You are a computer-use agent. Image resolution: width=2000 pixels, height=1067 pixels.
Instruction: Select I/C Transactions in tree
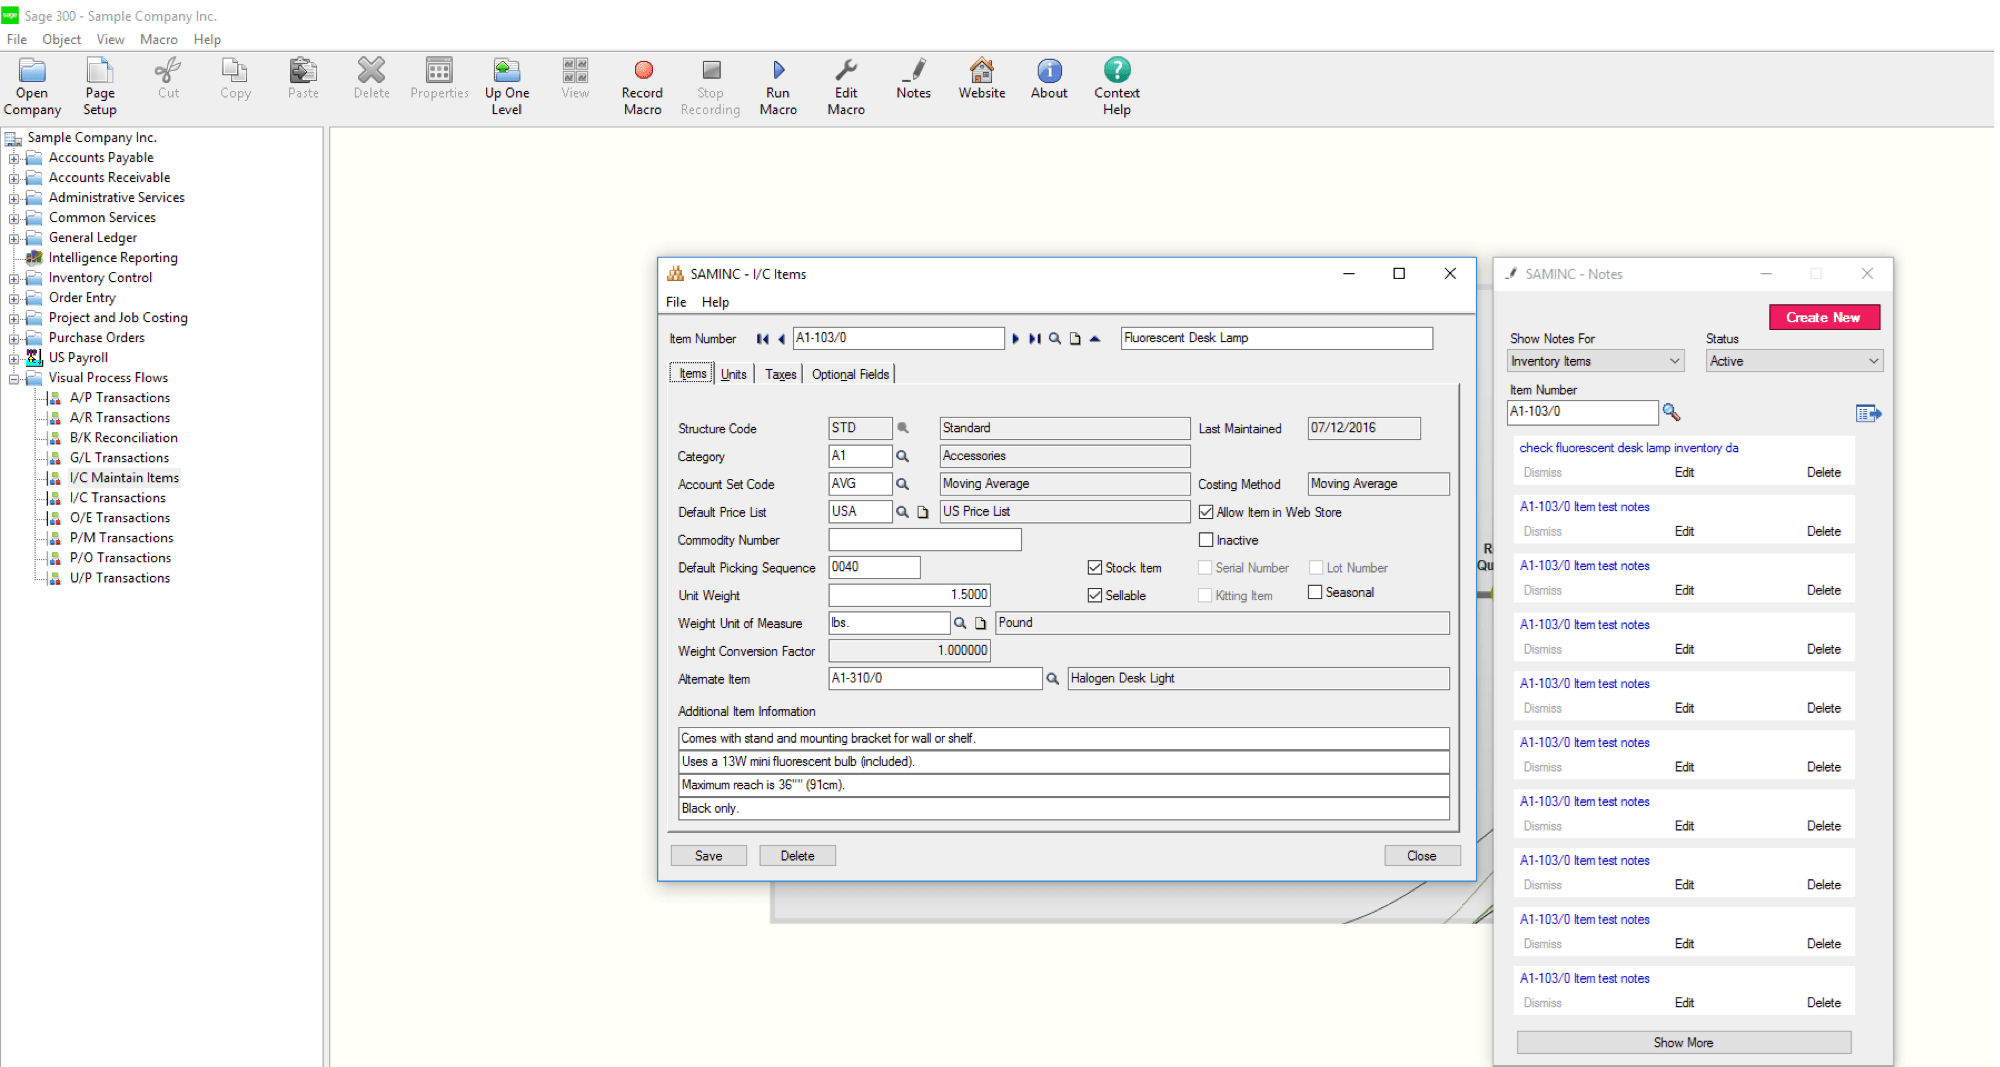point(118,498)
